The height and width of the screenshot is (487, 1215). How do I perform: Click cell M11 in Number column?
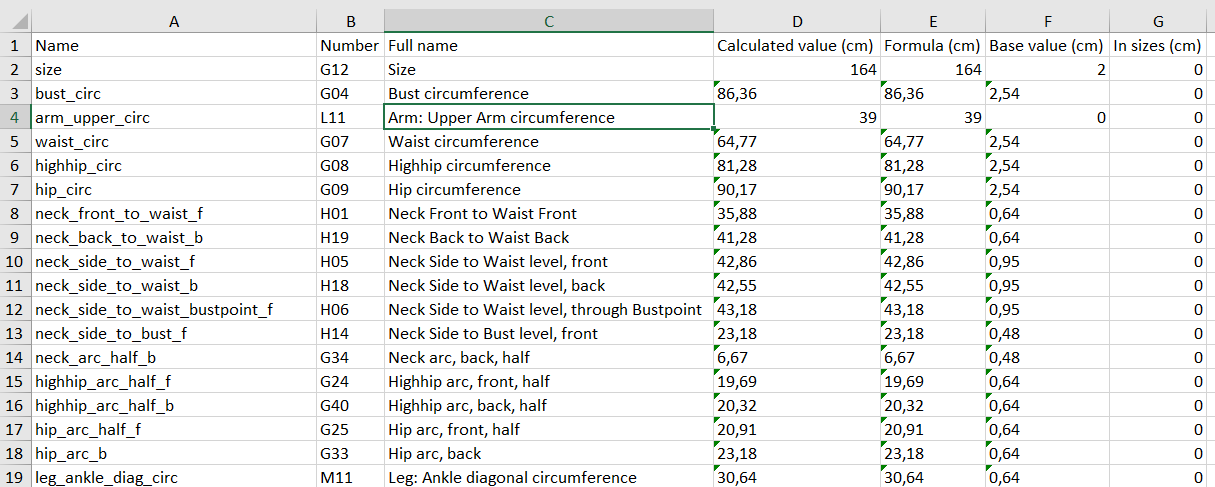tap(351, 476)
